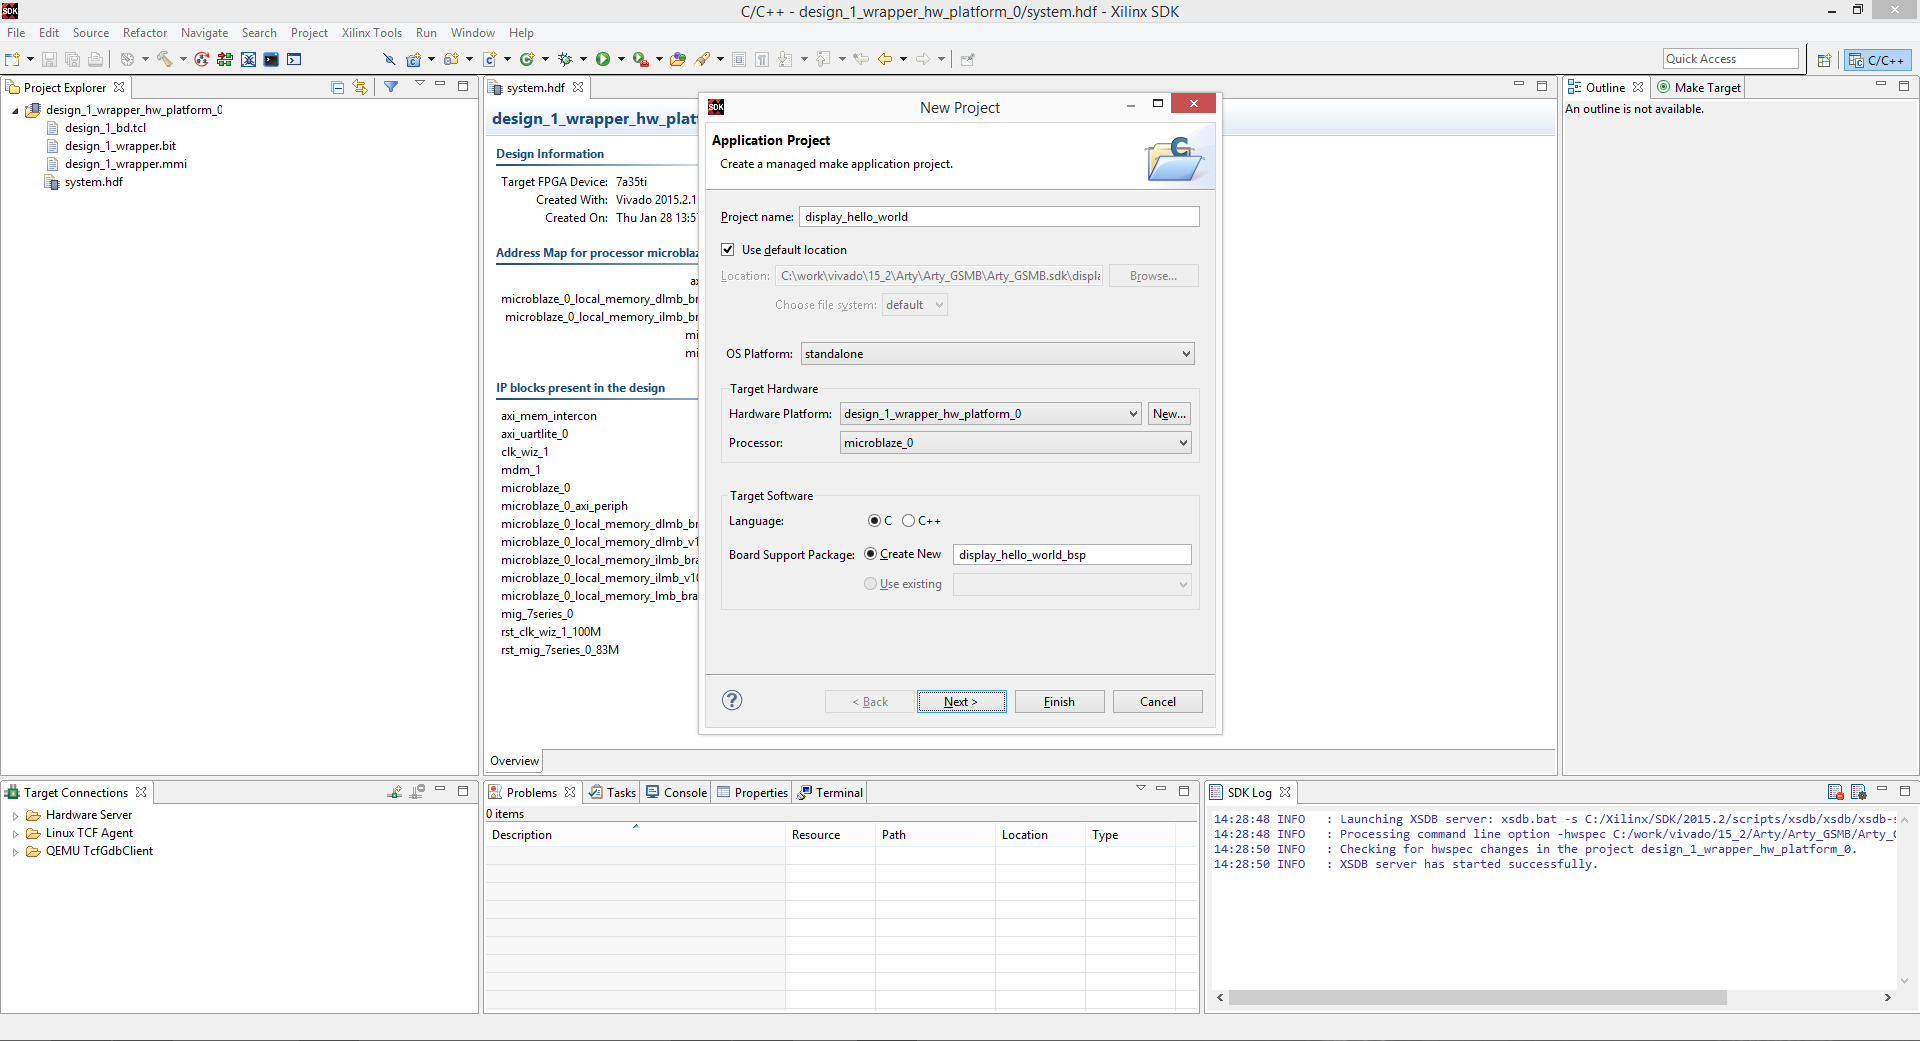Viewport: 1920px width, 1041px height.
Task: Select the Use existing BSP radio button
Action: coord(871,584)
